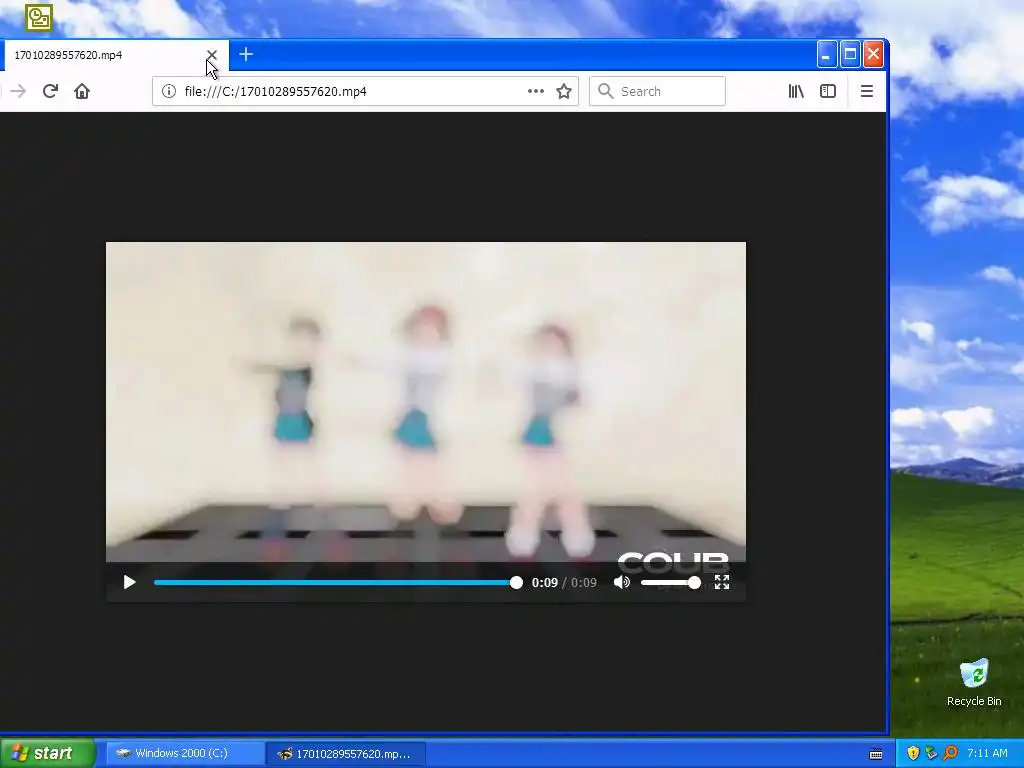The width and height of the screenshot is (1024, 768).
Task: Click the 7:11 AM clock
Action: click(987, 754)
